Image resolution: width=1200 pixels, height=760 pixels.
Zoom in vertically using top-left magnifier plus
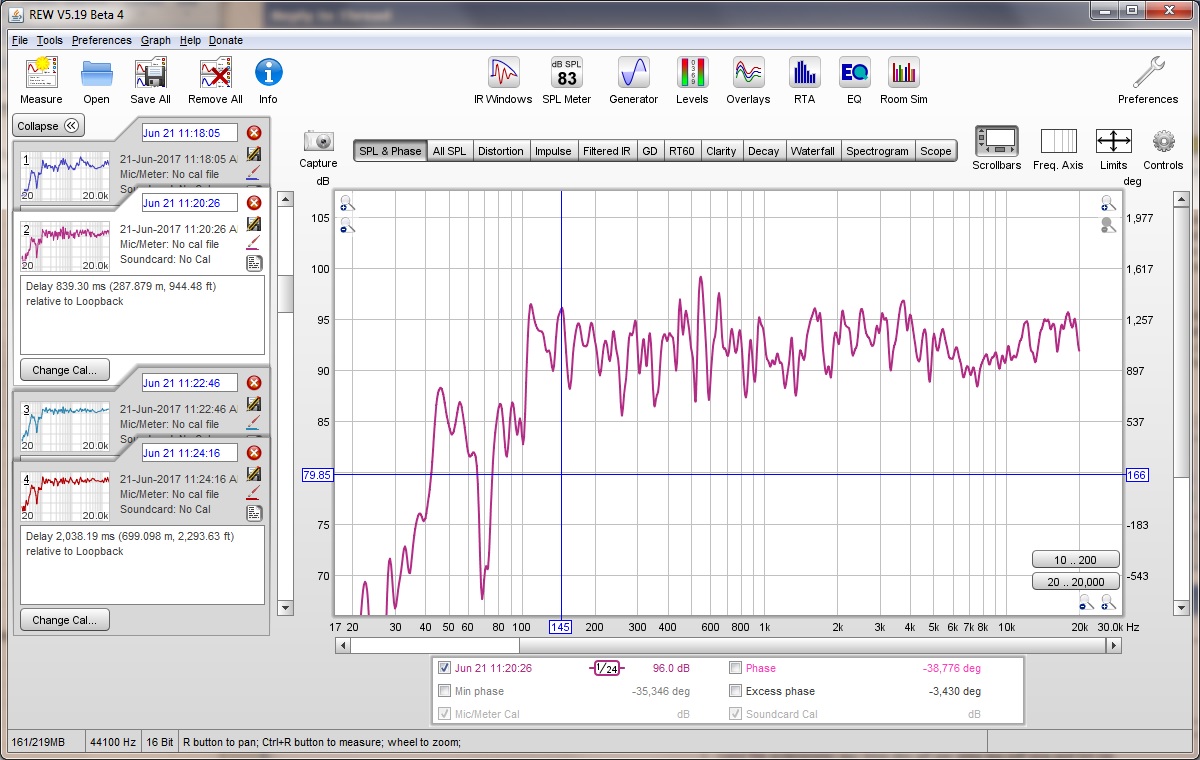click(346, 205)
